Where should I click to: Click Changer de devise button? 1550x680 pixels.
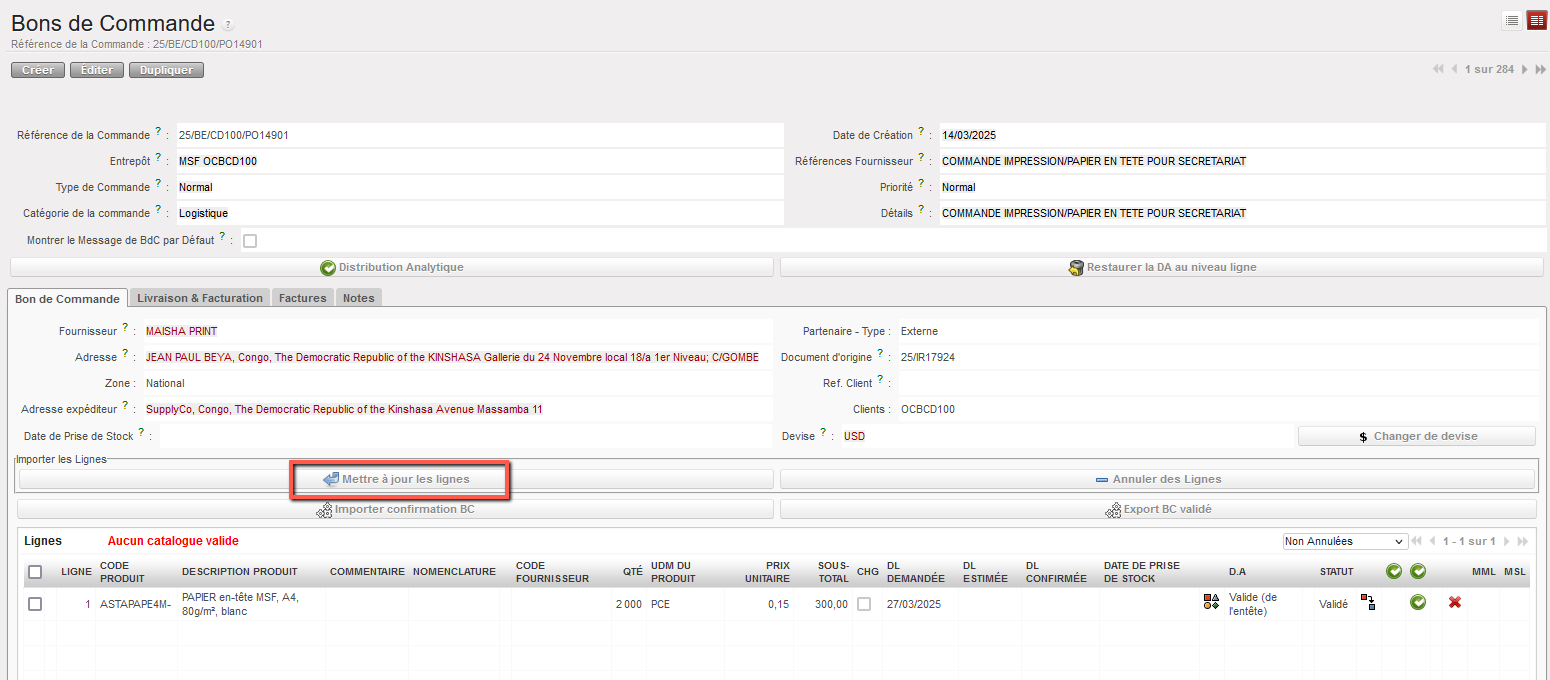1416,436
